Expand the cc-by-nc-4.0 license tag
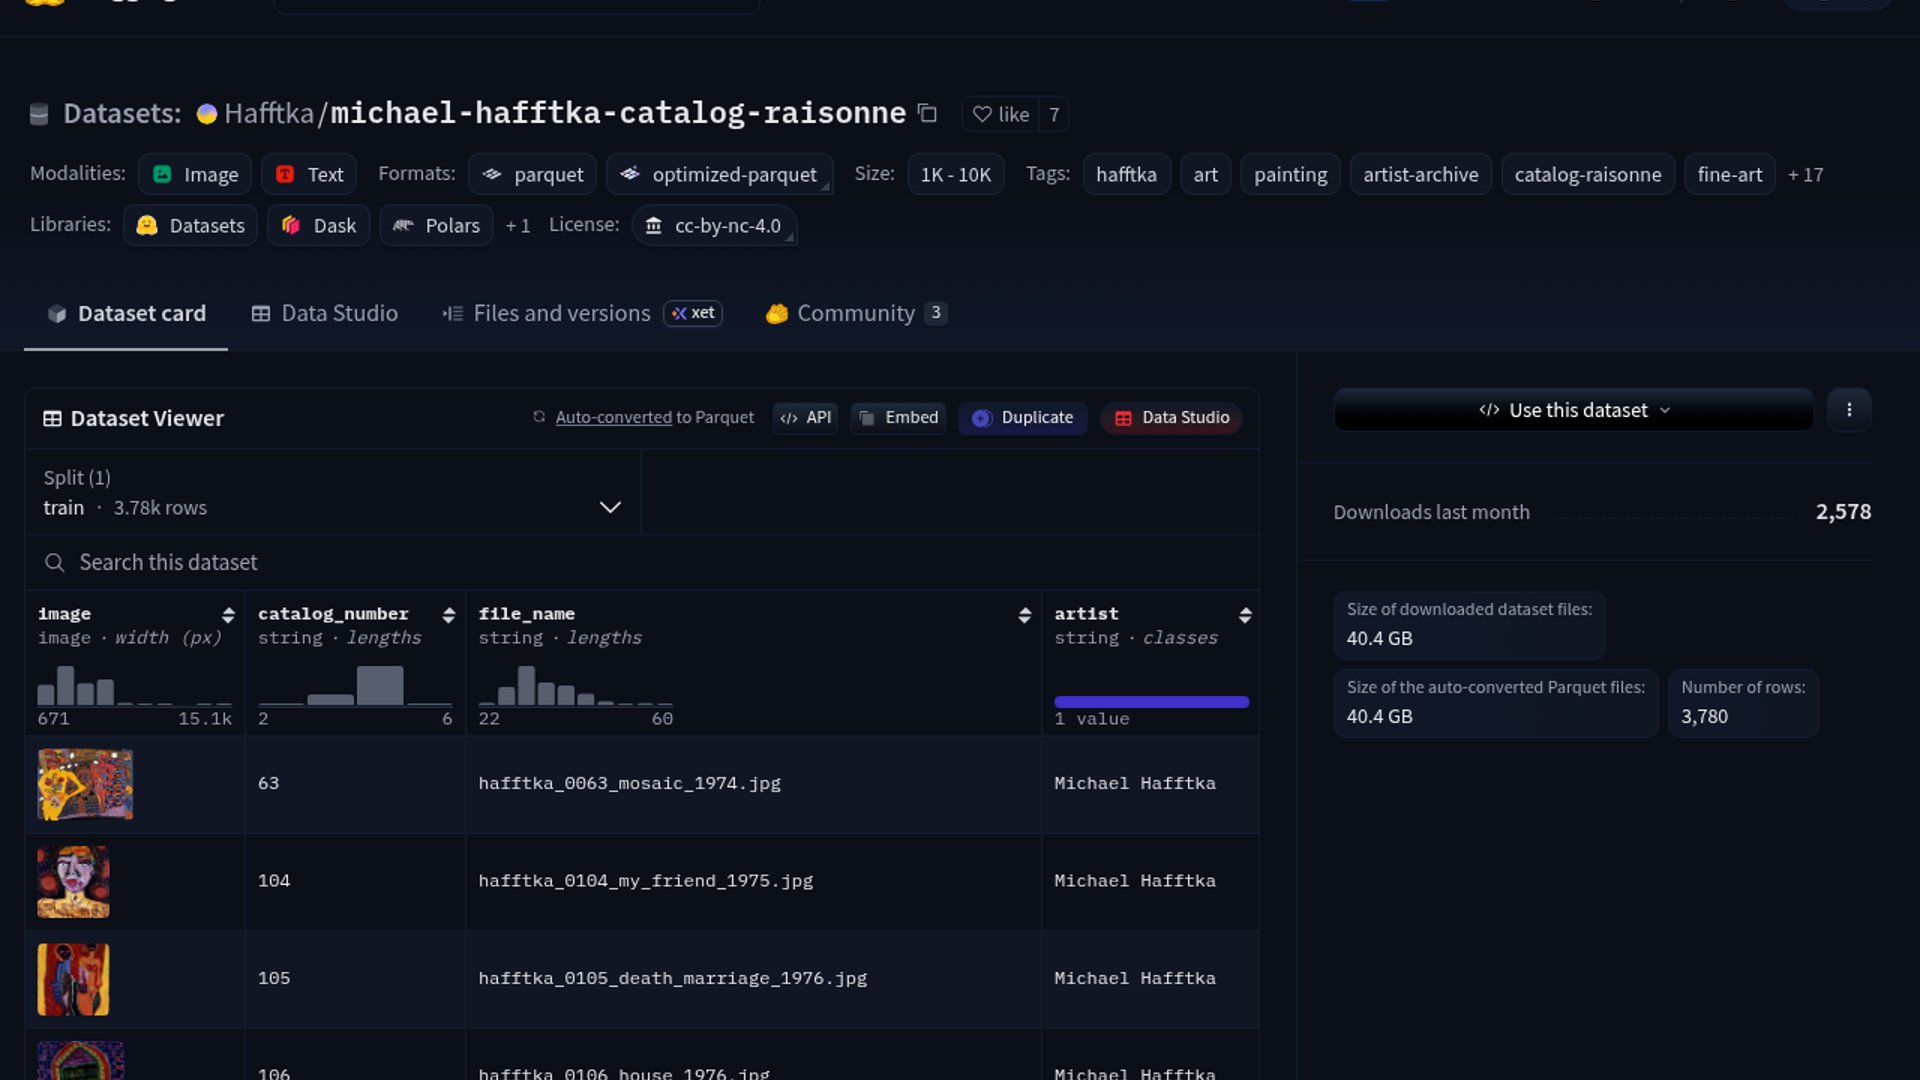Screen dimensions: 1920x1080 click(714, 226)
